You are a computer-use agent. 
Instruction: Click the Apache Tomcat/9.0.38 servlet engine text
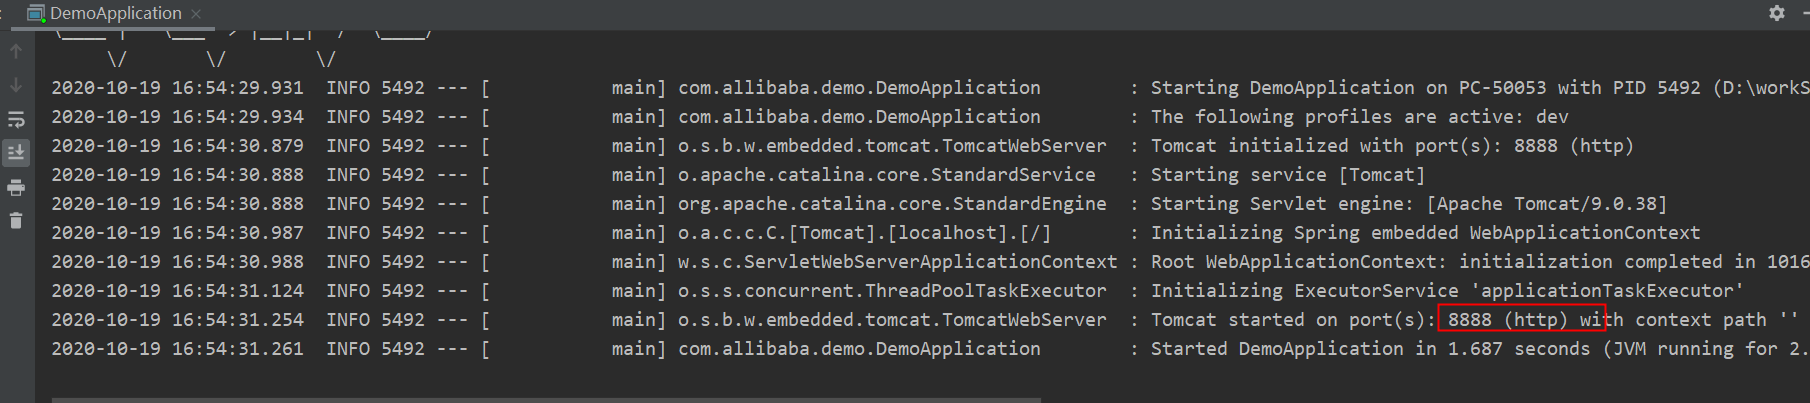[x=1546, y=204]
